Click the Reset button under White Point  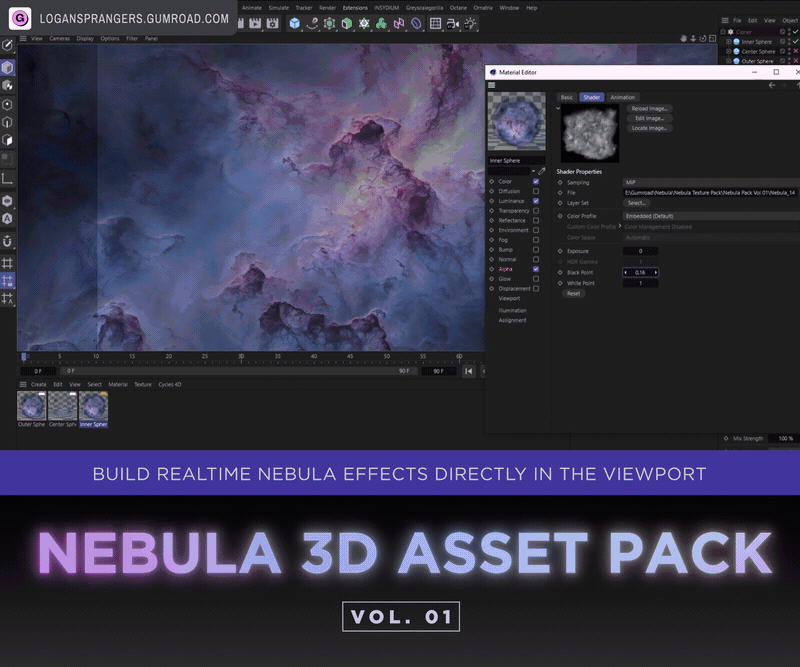coord(573,293)
